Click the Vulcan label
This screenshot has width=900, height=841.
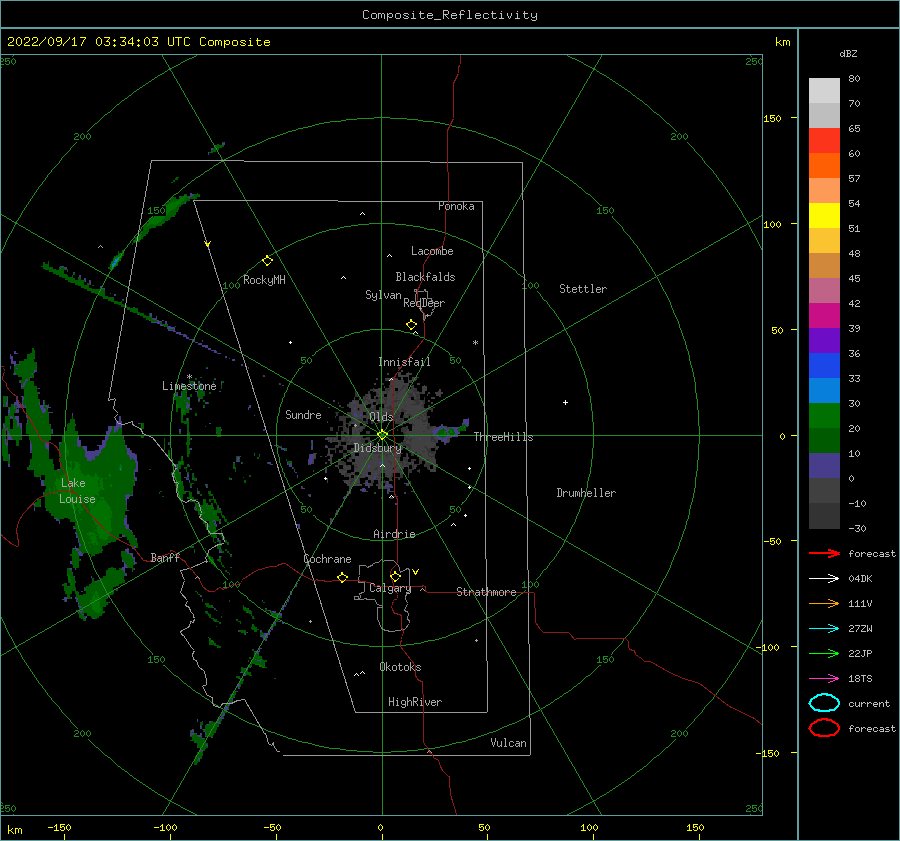pyautogui.click(x=508, y=743)
